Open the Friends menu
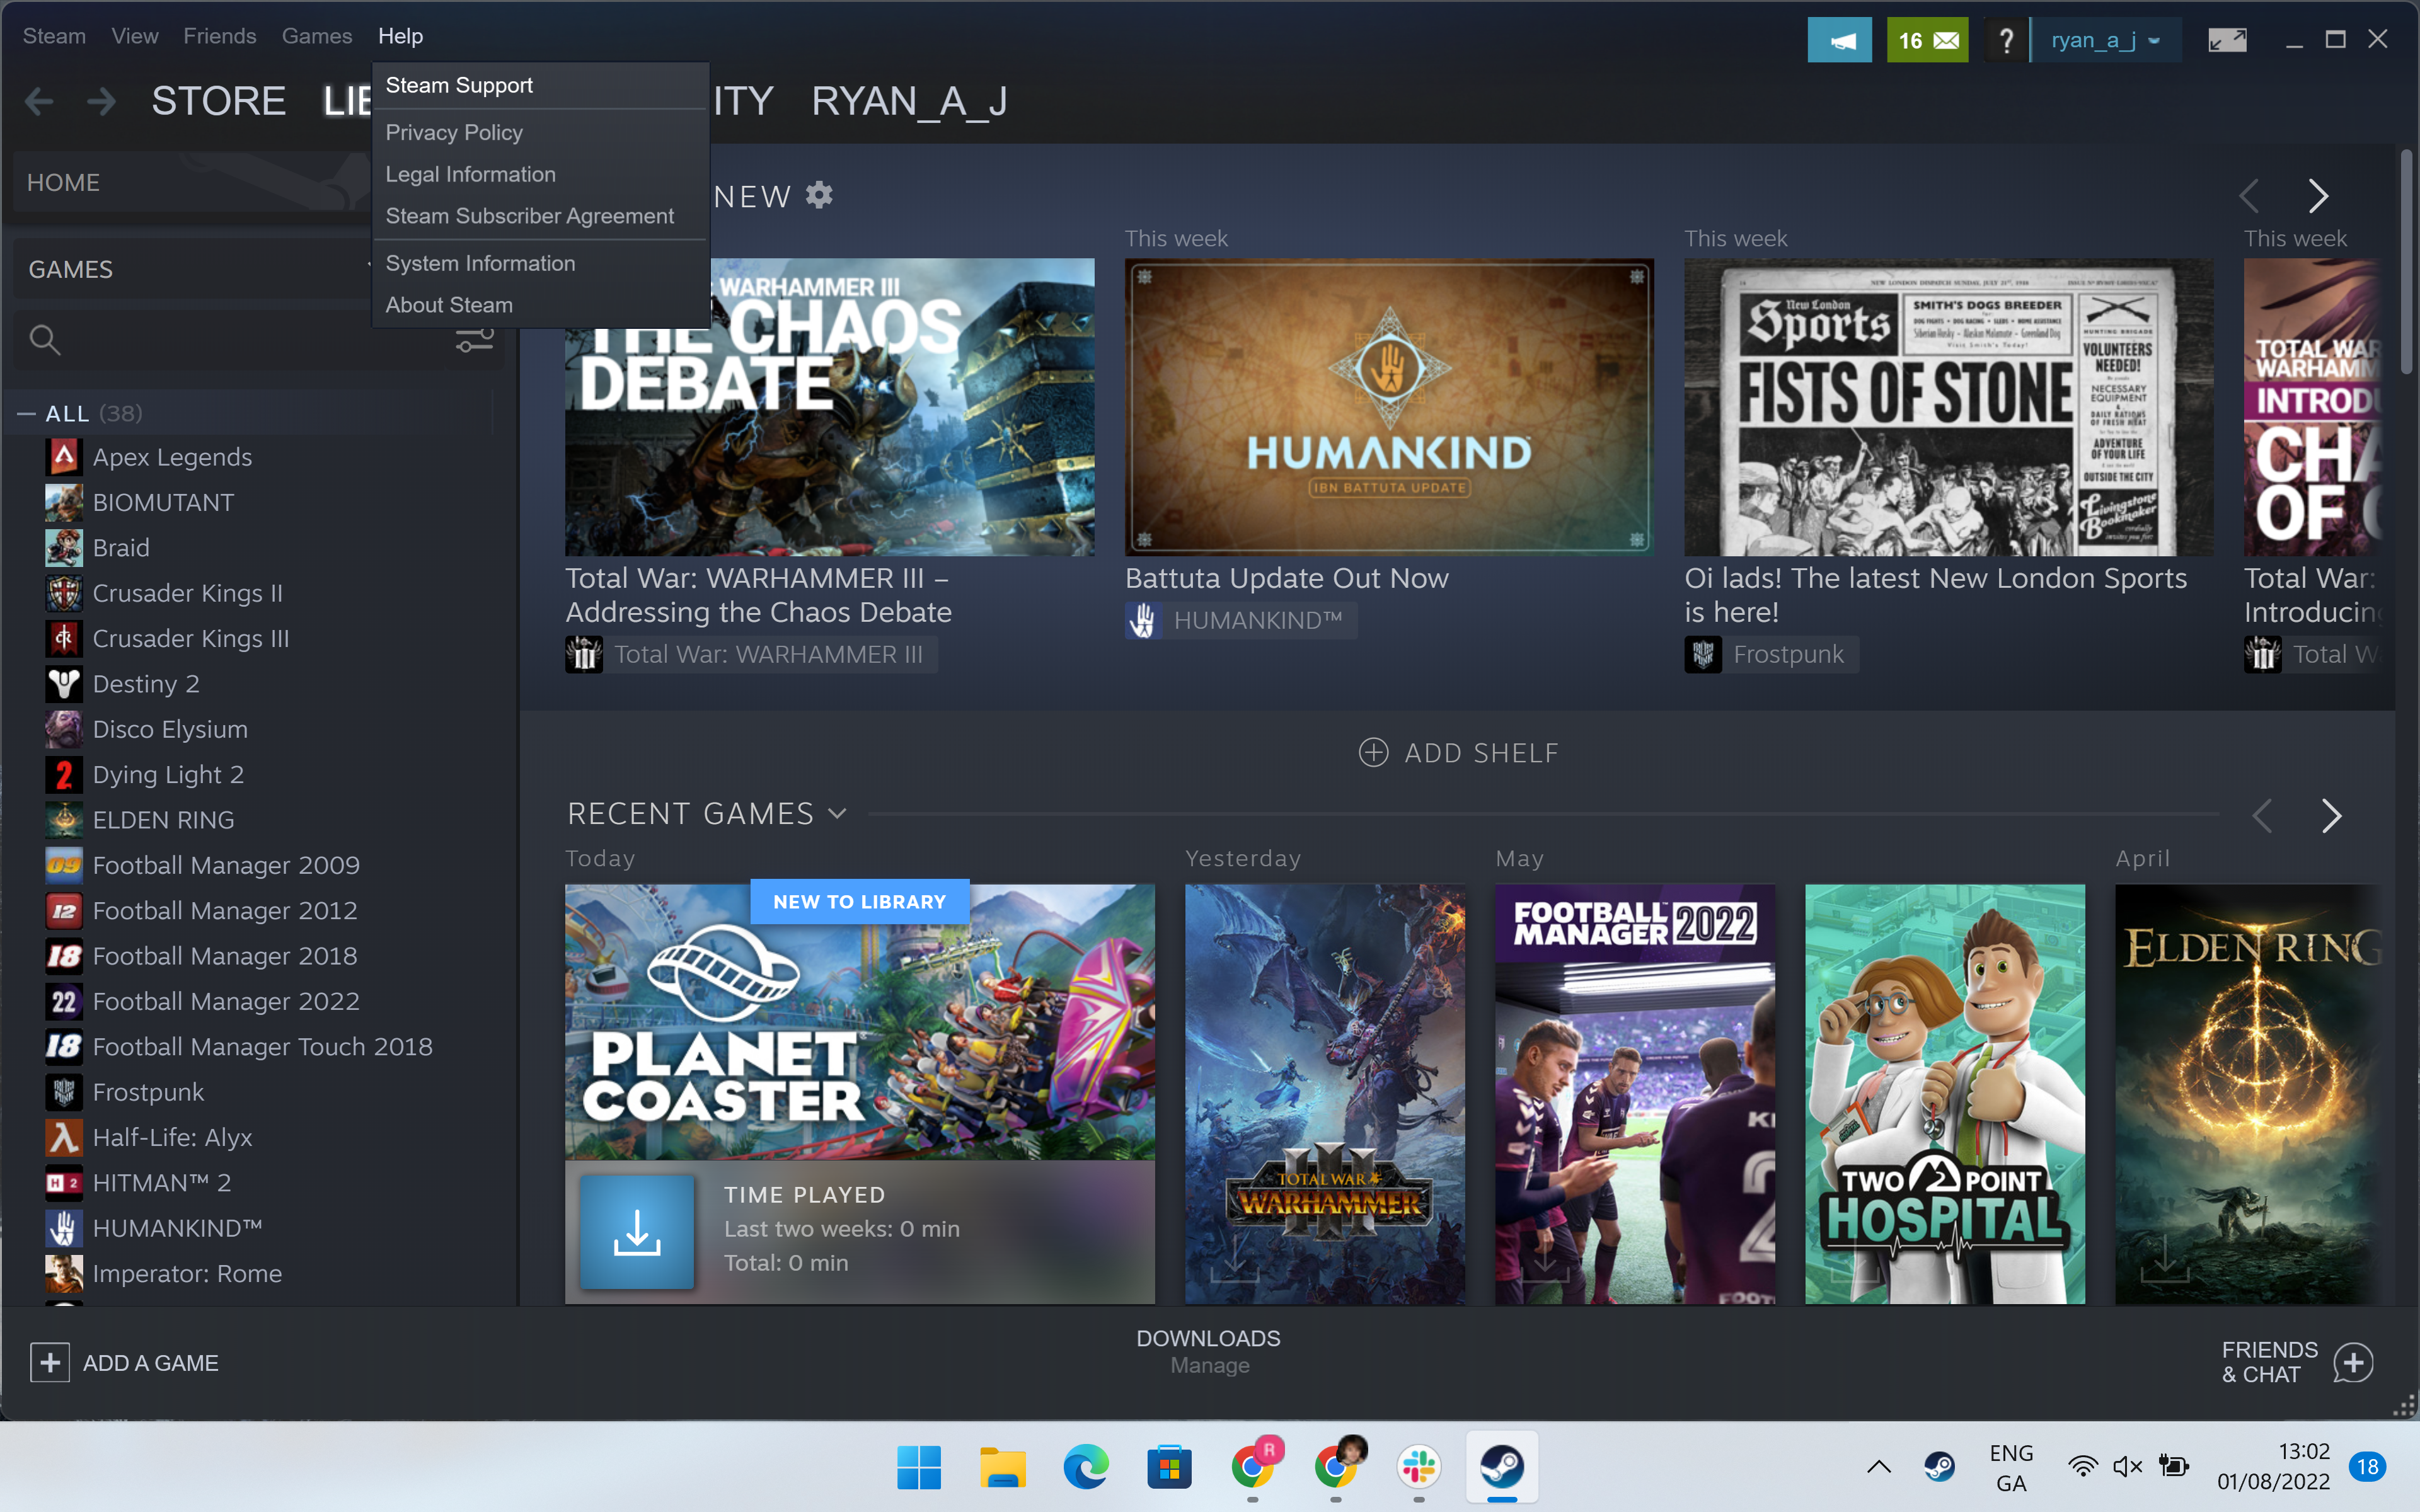 tap(220, 36)
